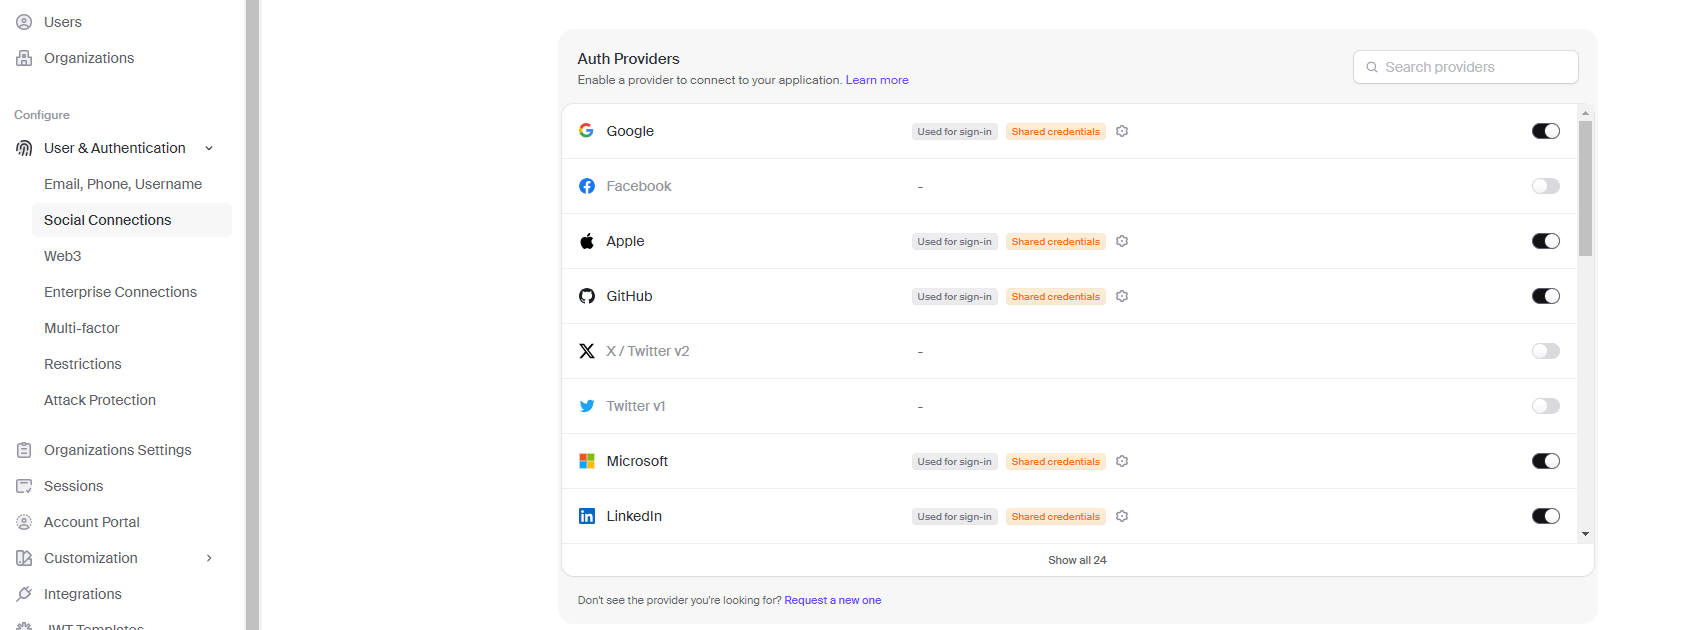
Task: Click the Users sidebar icon
Action: point(24,22)
